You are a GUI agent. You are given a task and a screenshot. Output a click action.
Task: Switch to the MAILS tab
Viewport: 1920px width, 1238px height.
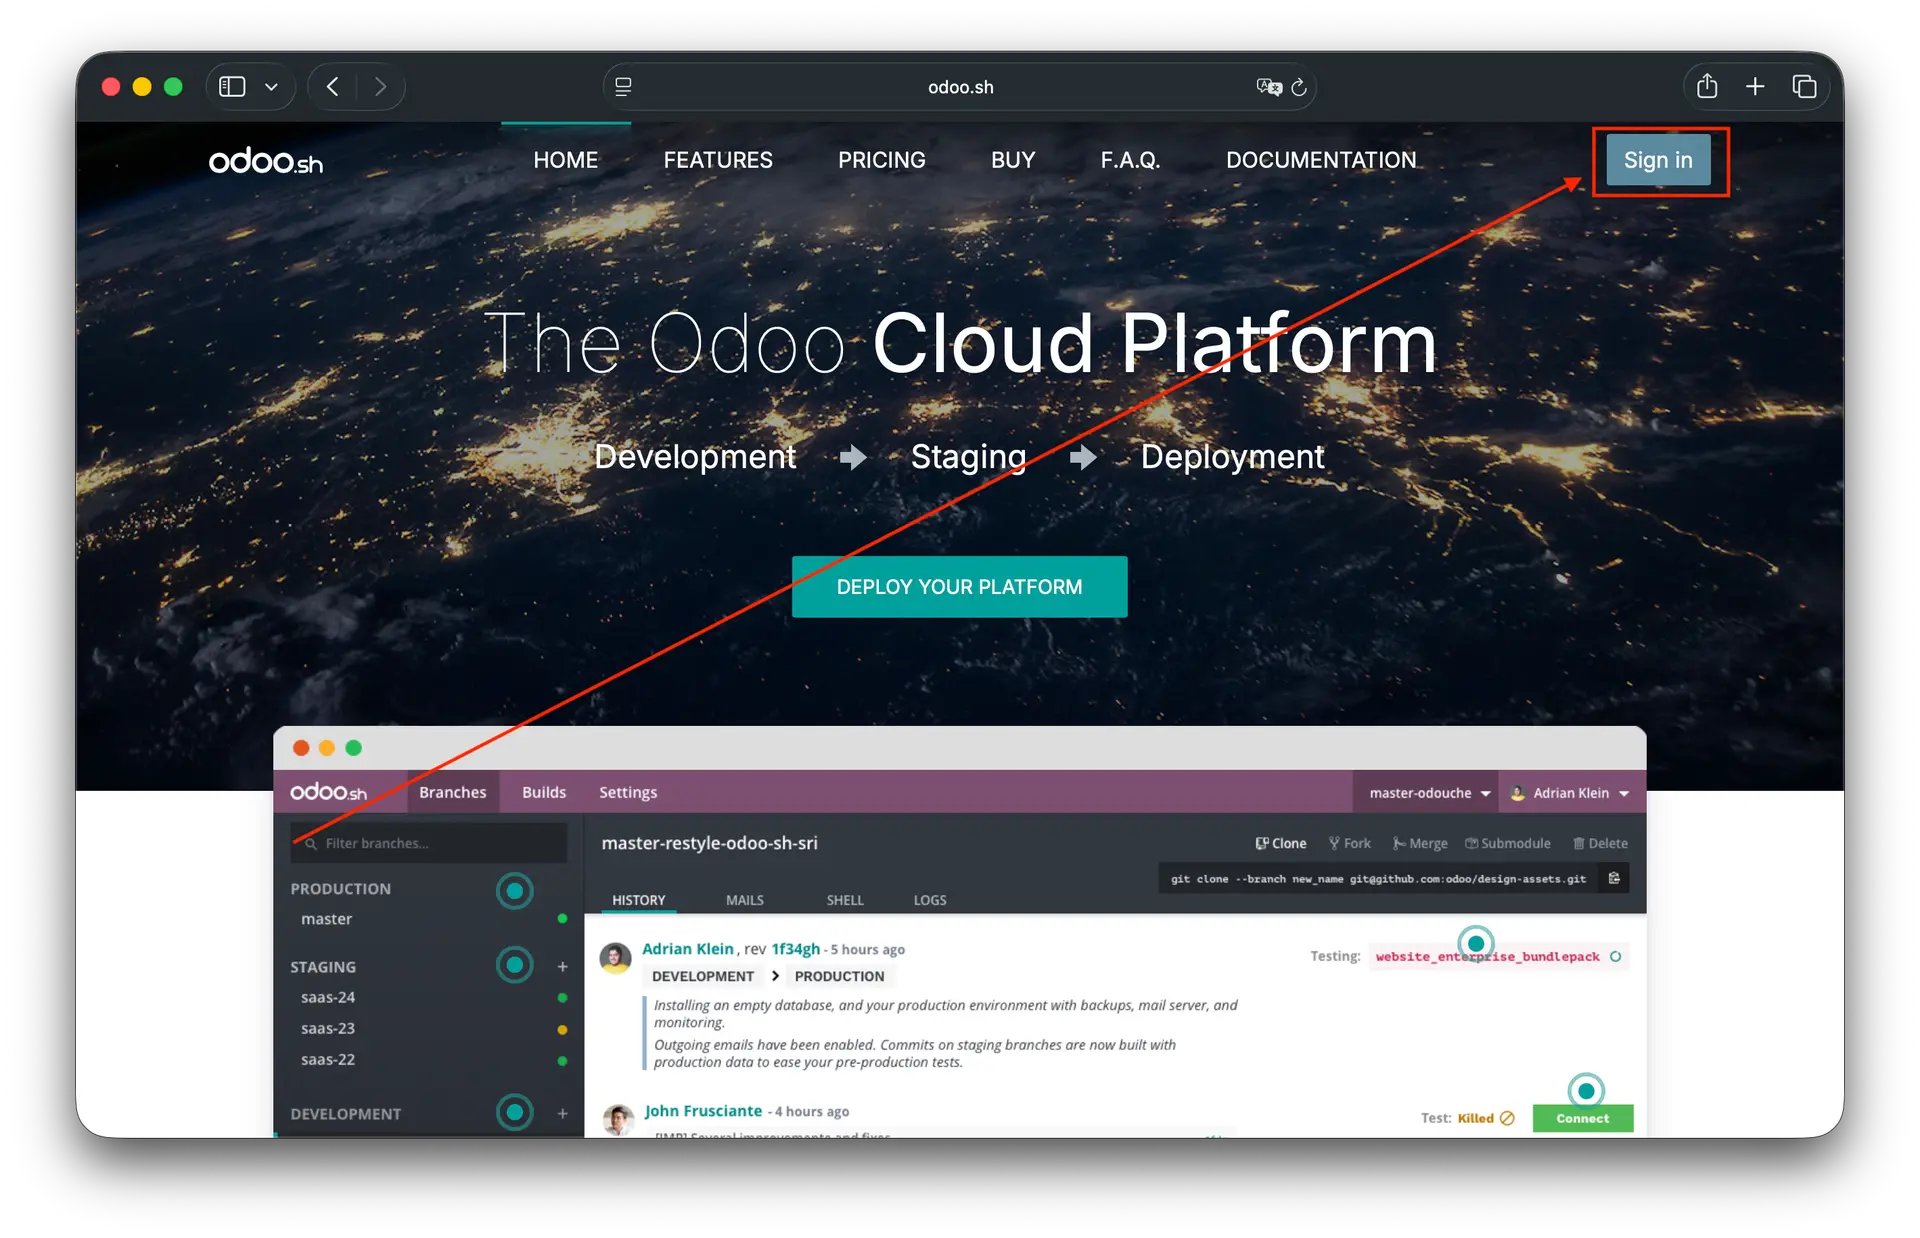point(745,900)
